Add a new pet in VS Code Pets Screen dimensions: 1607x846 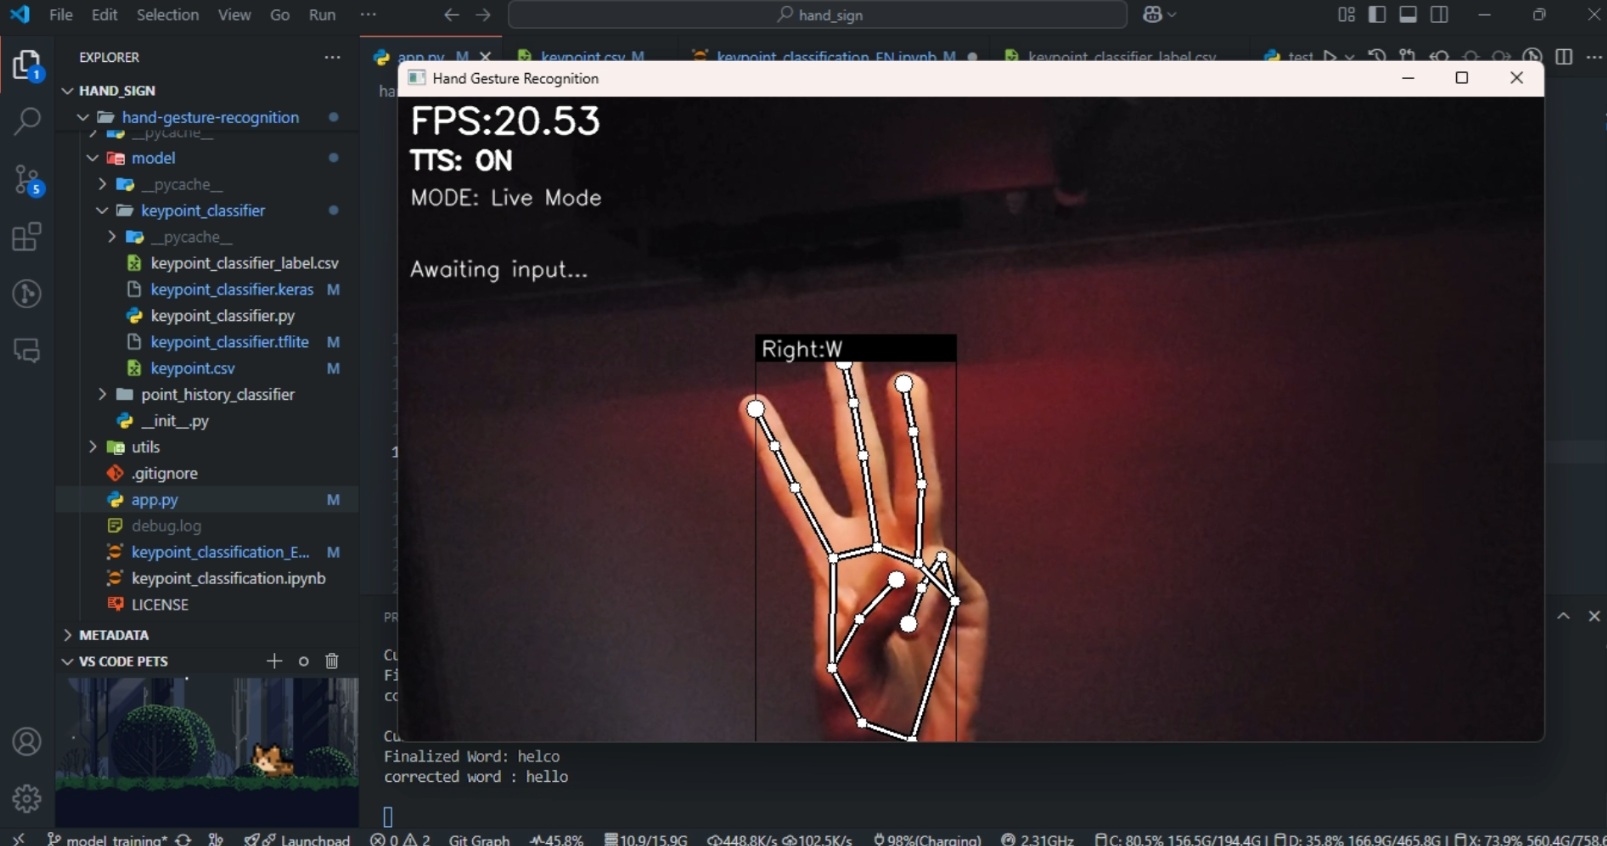click(274, 661)
